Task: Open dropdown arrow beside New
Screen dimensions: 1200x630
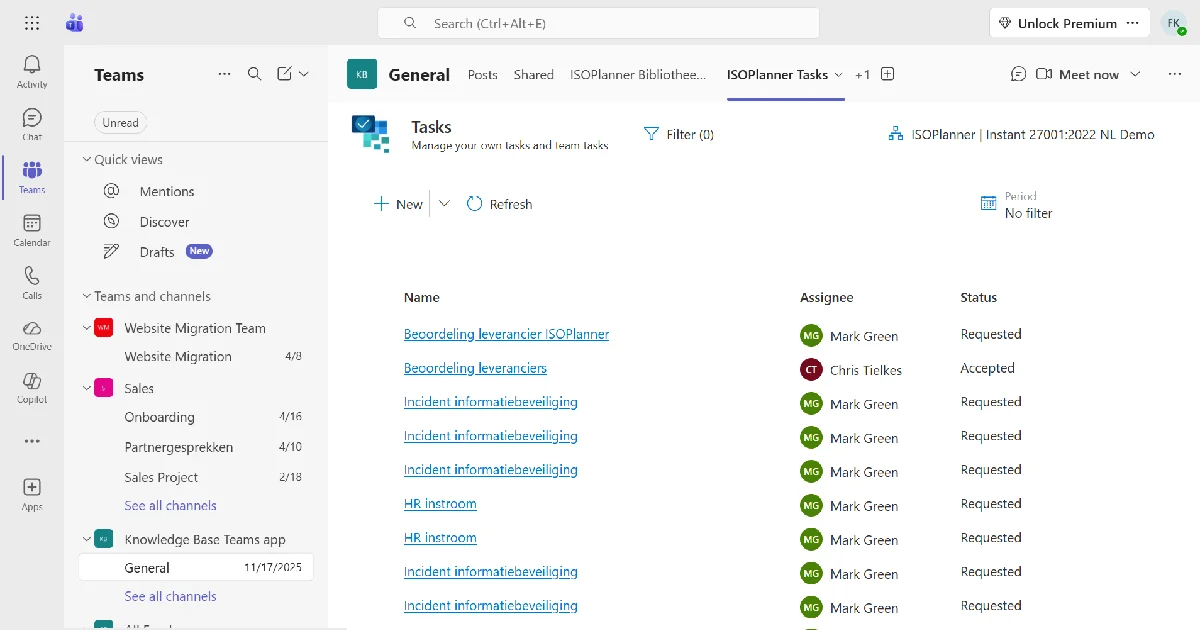Action: coord(445,204)
